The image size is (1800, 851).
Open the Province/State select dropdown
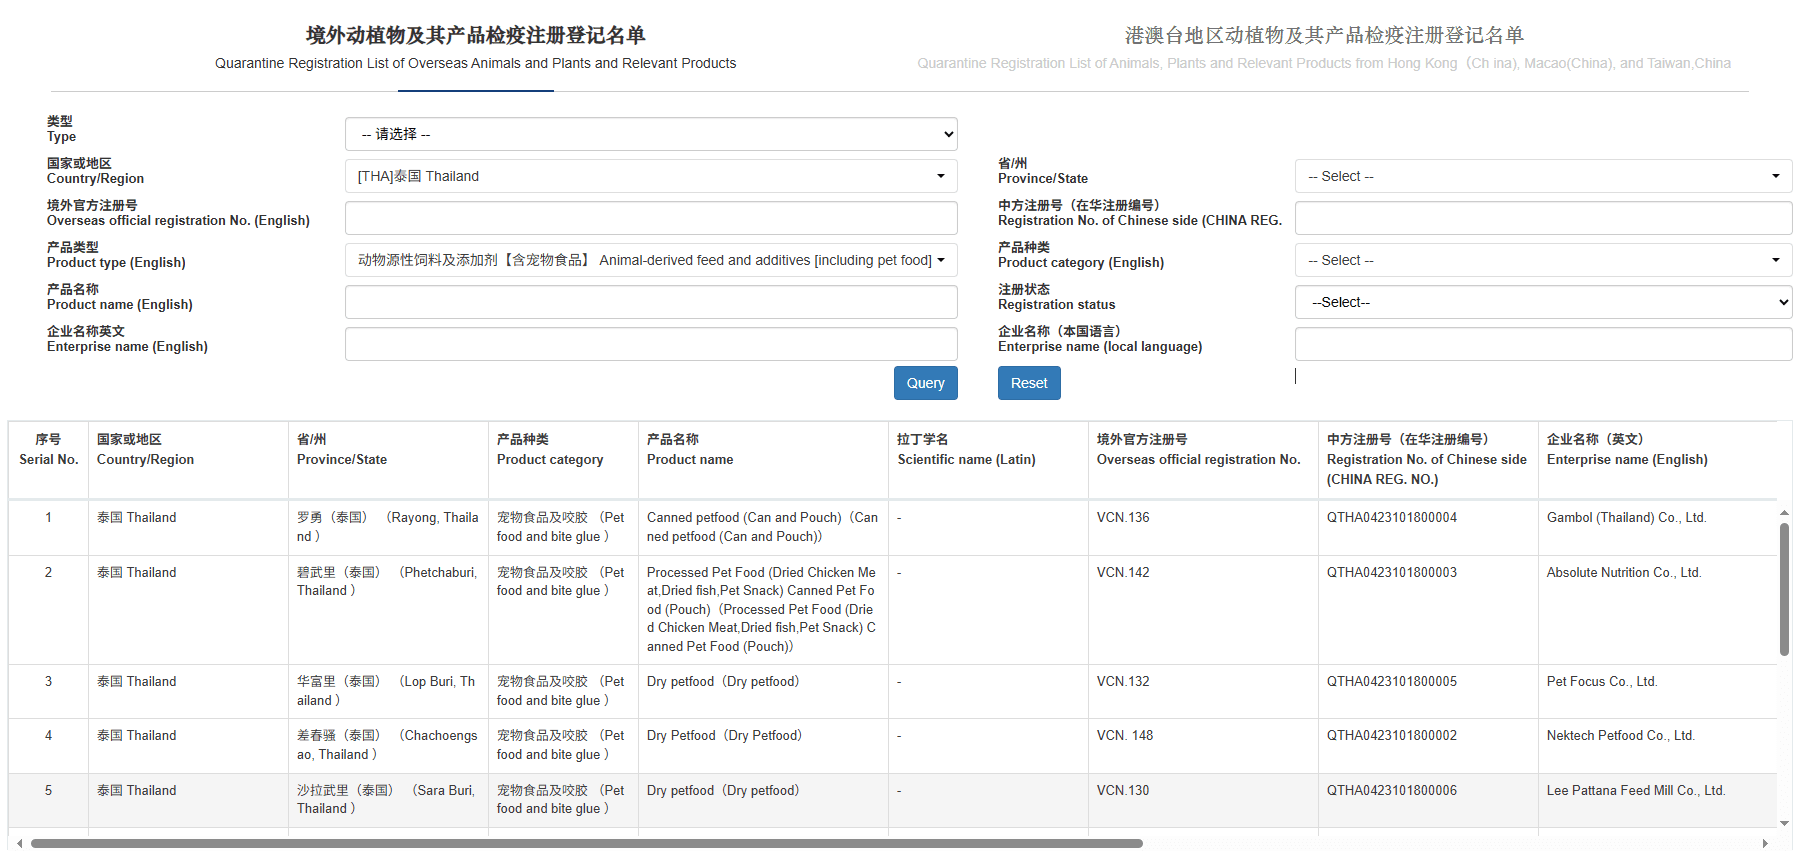(x=1542, y=176)
